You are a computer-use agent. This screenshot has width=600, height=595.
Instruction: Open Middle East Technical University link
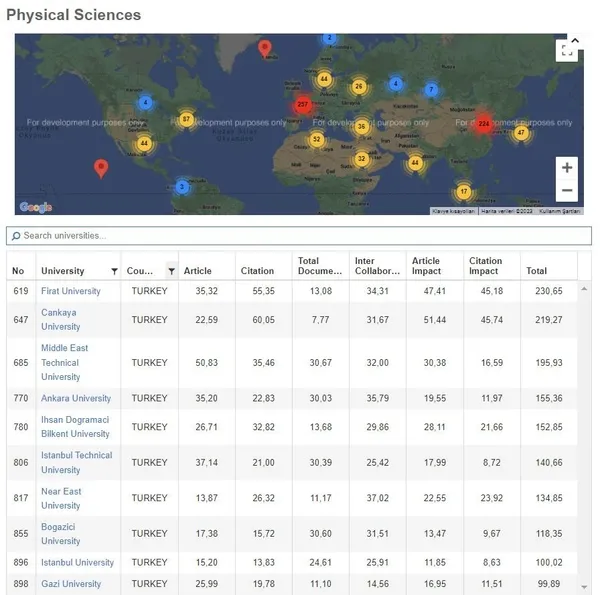click(64, 362)
